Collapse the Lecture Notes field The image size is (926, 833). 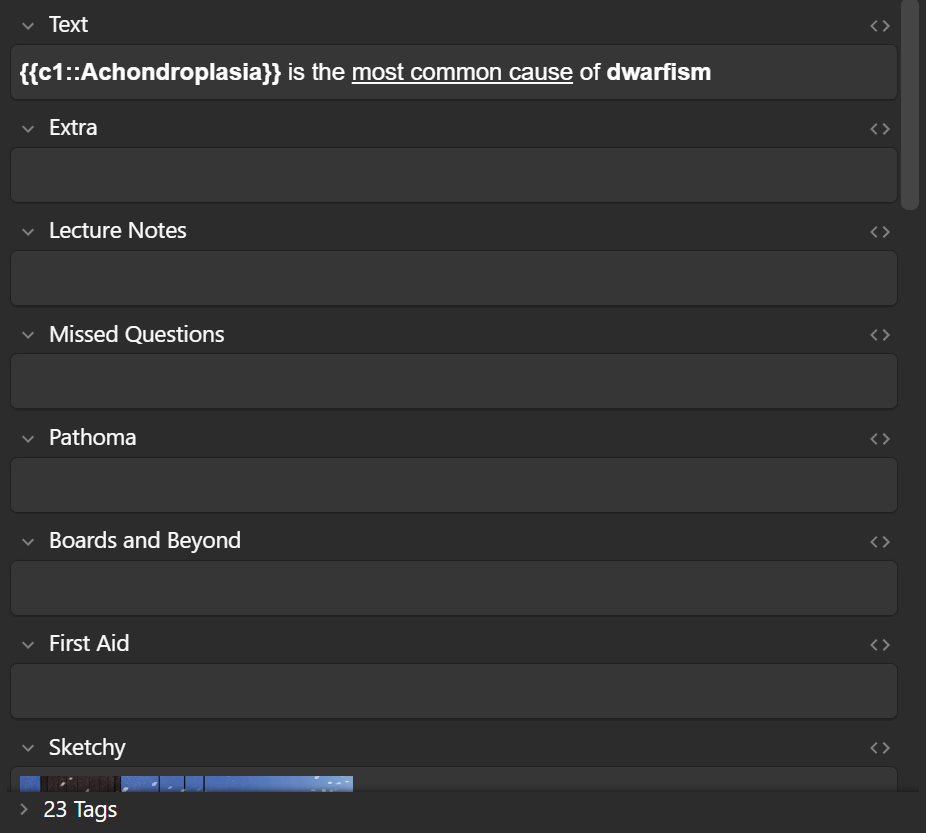(x=28, y=232)
